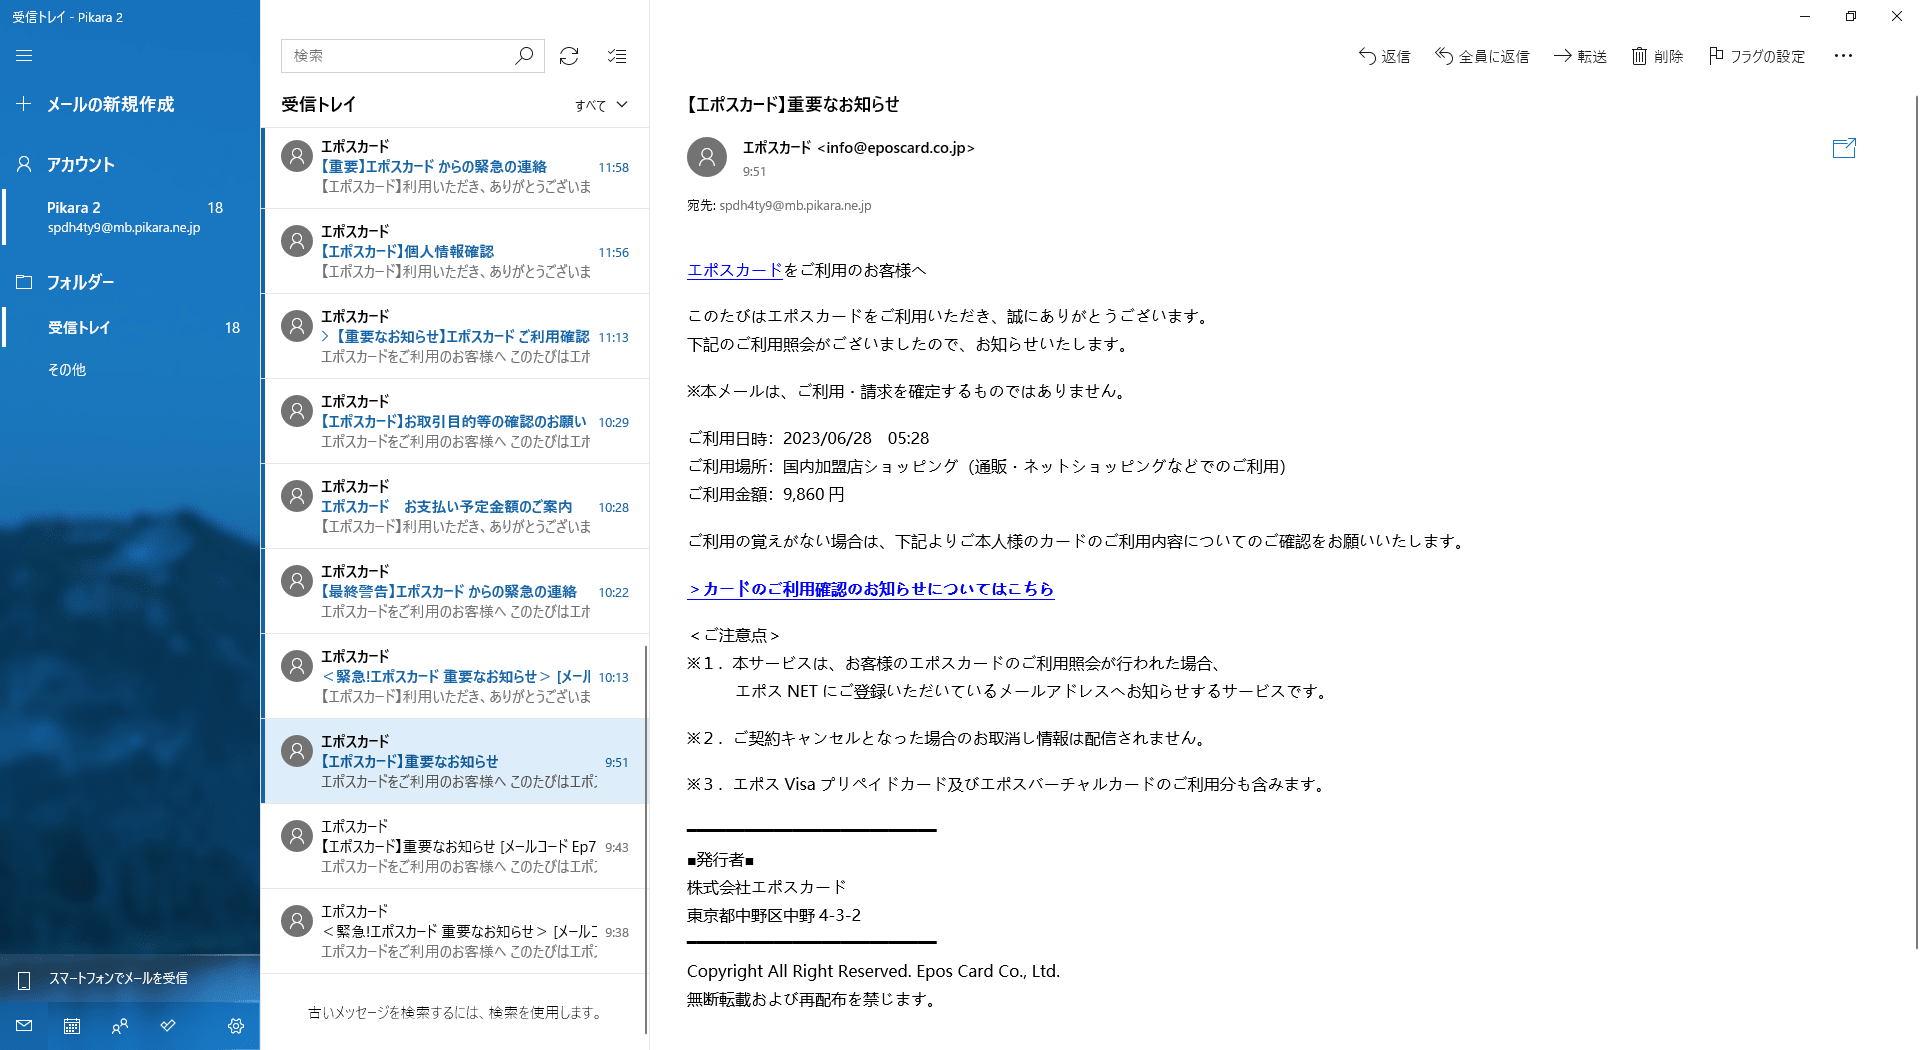Viewport: 1920px width, 1050px height.
Task: Open the more actions ellipsis menu
Action: point(1843,56)
